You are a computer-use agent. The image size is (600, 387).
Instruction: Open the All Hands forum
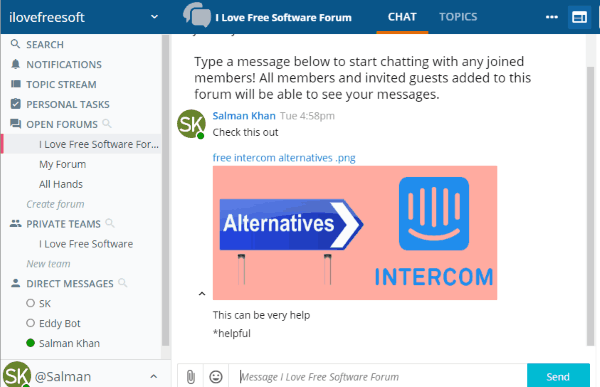[60, 184]
